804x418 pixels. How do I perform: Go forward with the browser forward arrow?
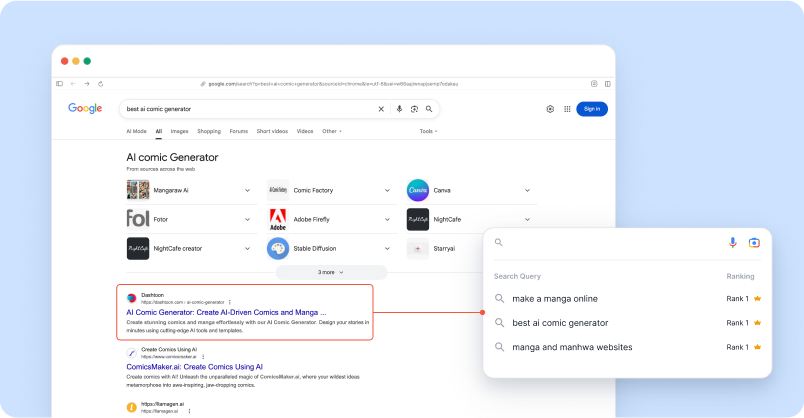point(87,84)
